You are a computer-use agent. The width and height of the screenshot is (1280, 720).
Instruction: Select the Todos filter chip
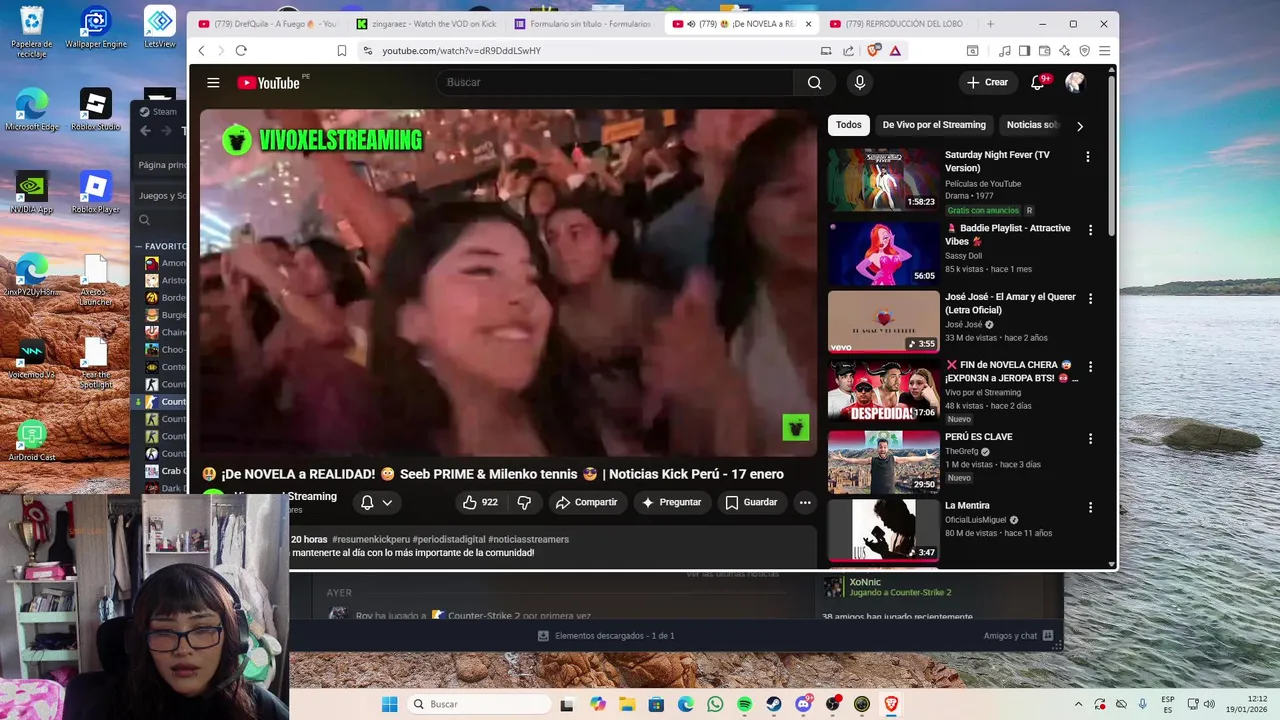(849, 125)
